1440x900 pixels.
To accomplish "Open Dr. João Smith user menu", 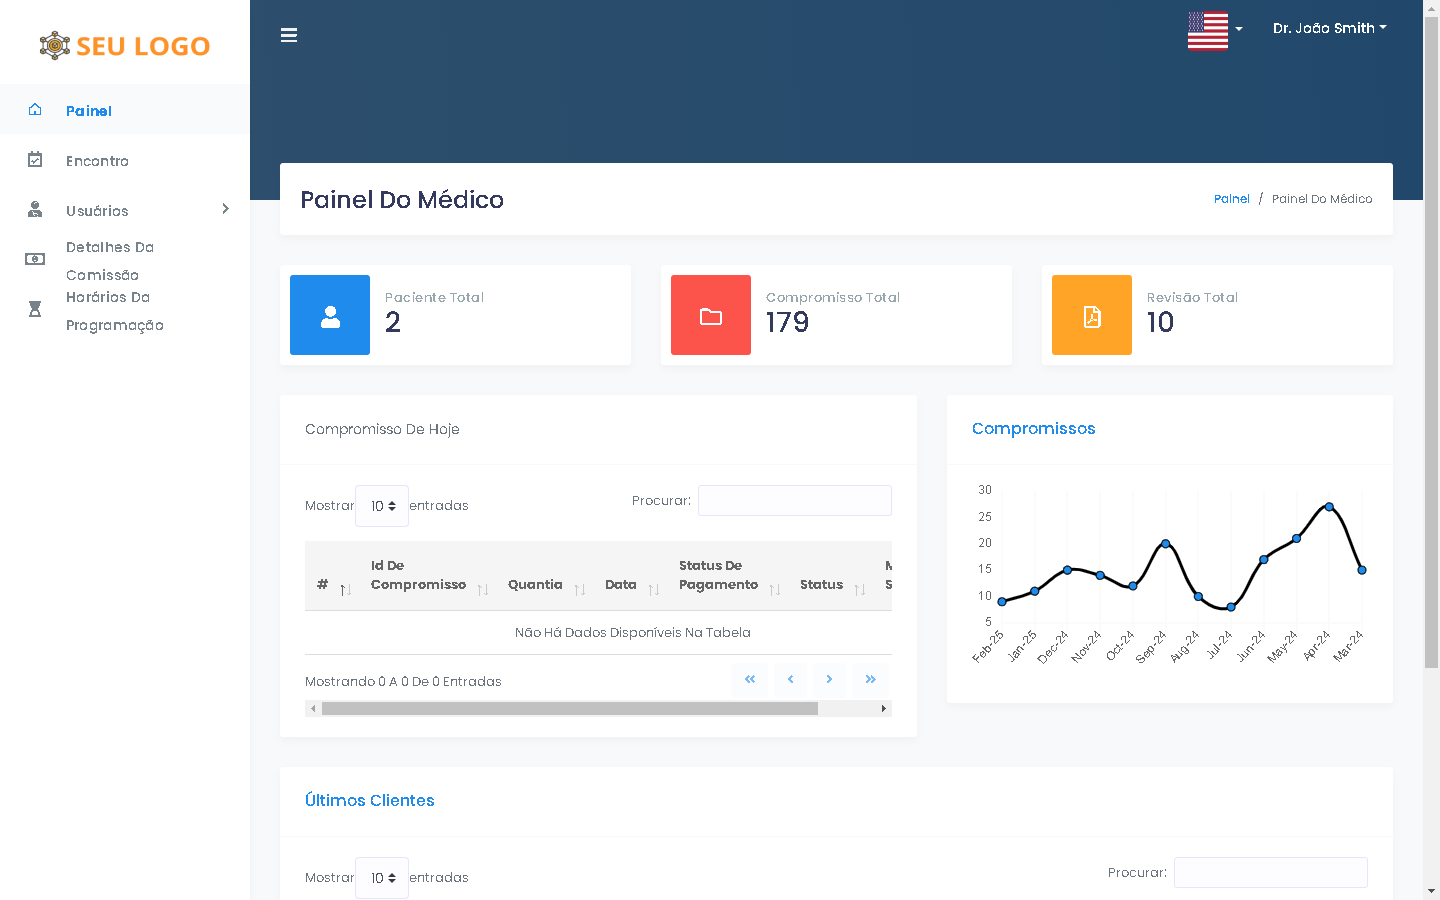I will tap(1329, 28).
